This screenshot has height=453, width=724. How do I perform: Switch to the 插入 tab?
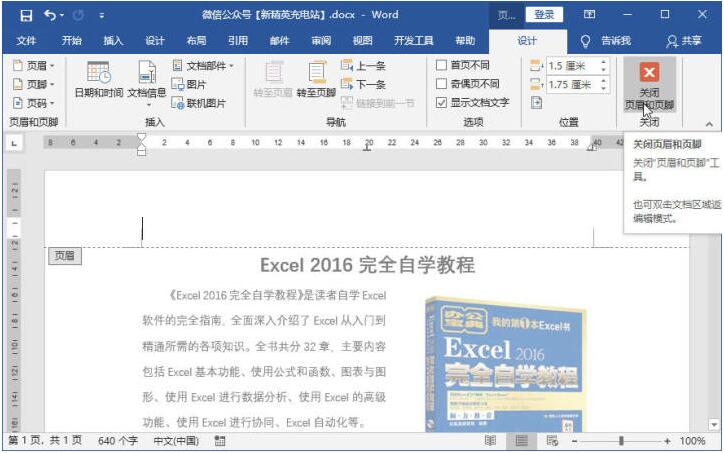(113, 41)
